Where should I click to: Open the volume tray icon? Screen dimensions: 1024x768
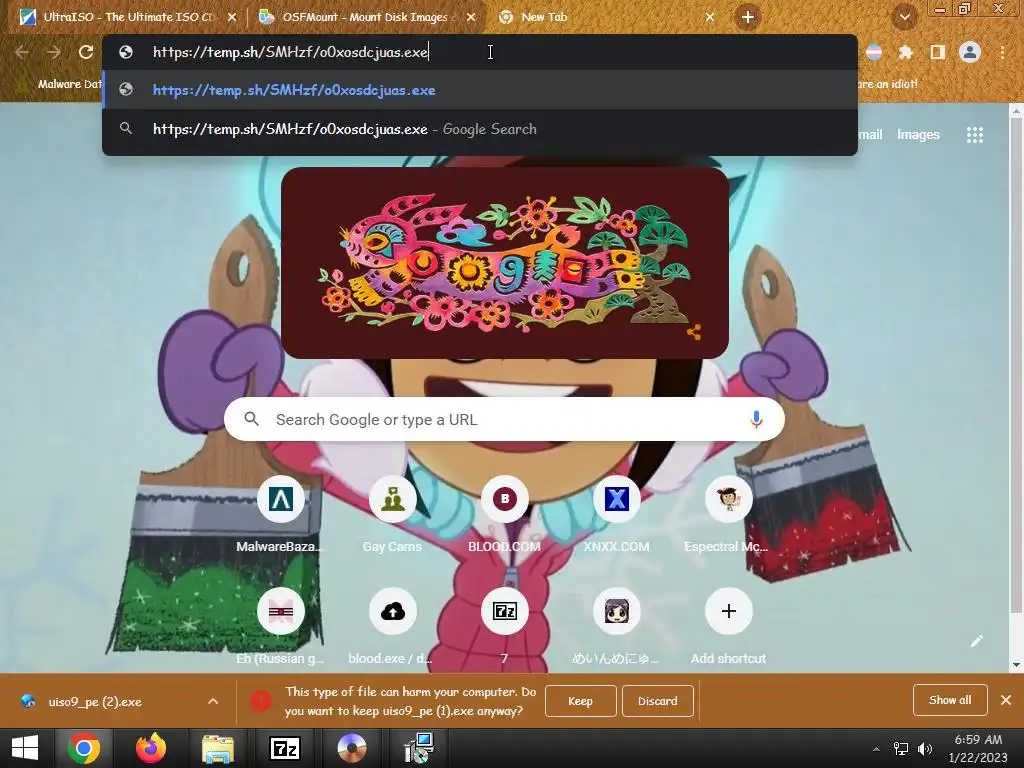click(925, 749)
